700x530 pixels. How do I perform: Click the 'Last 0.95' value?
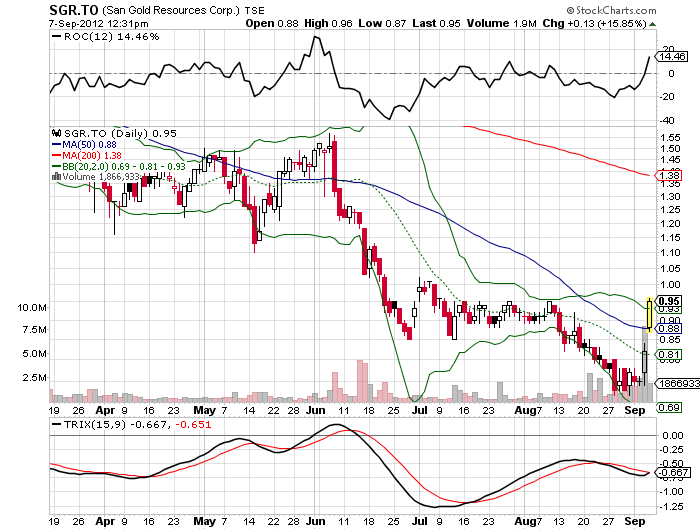(x=436, y=24)
